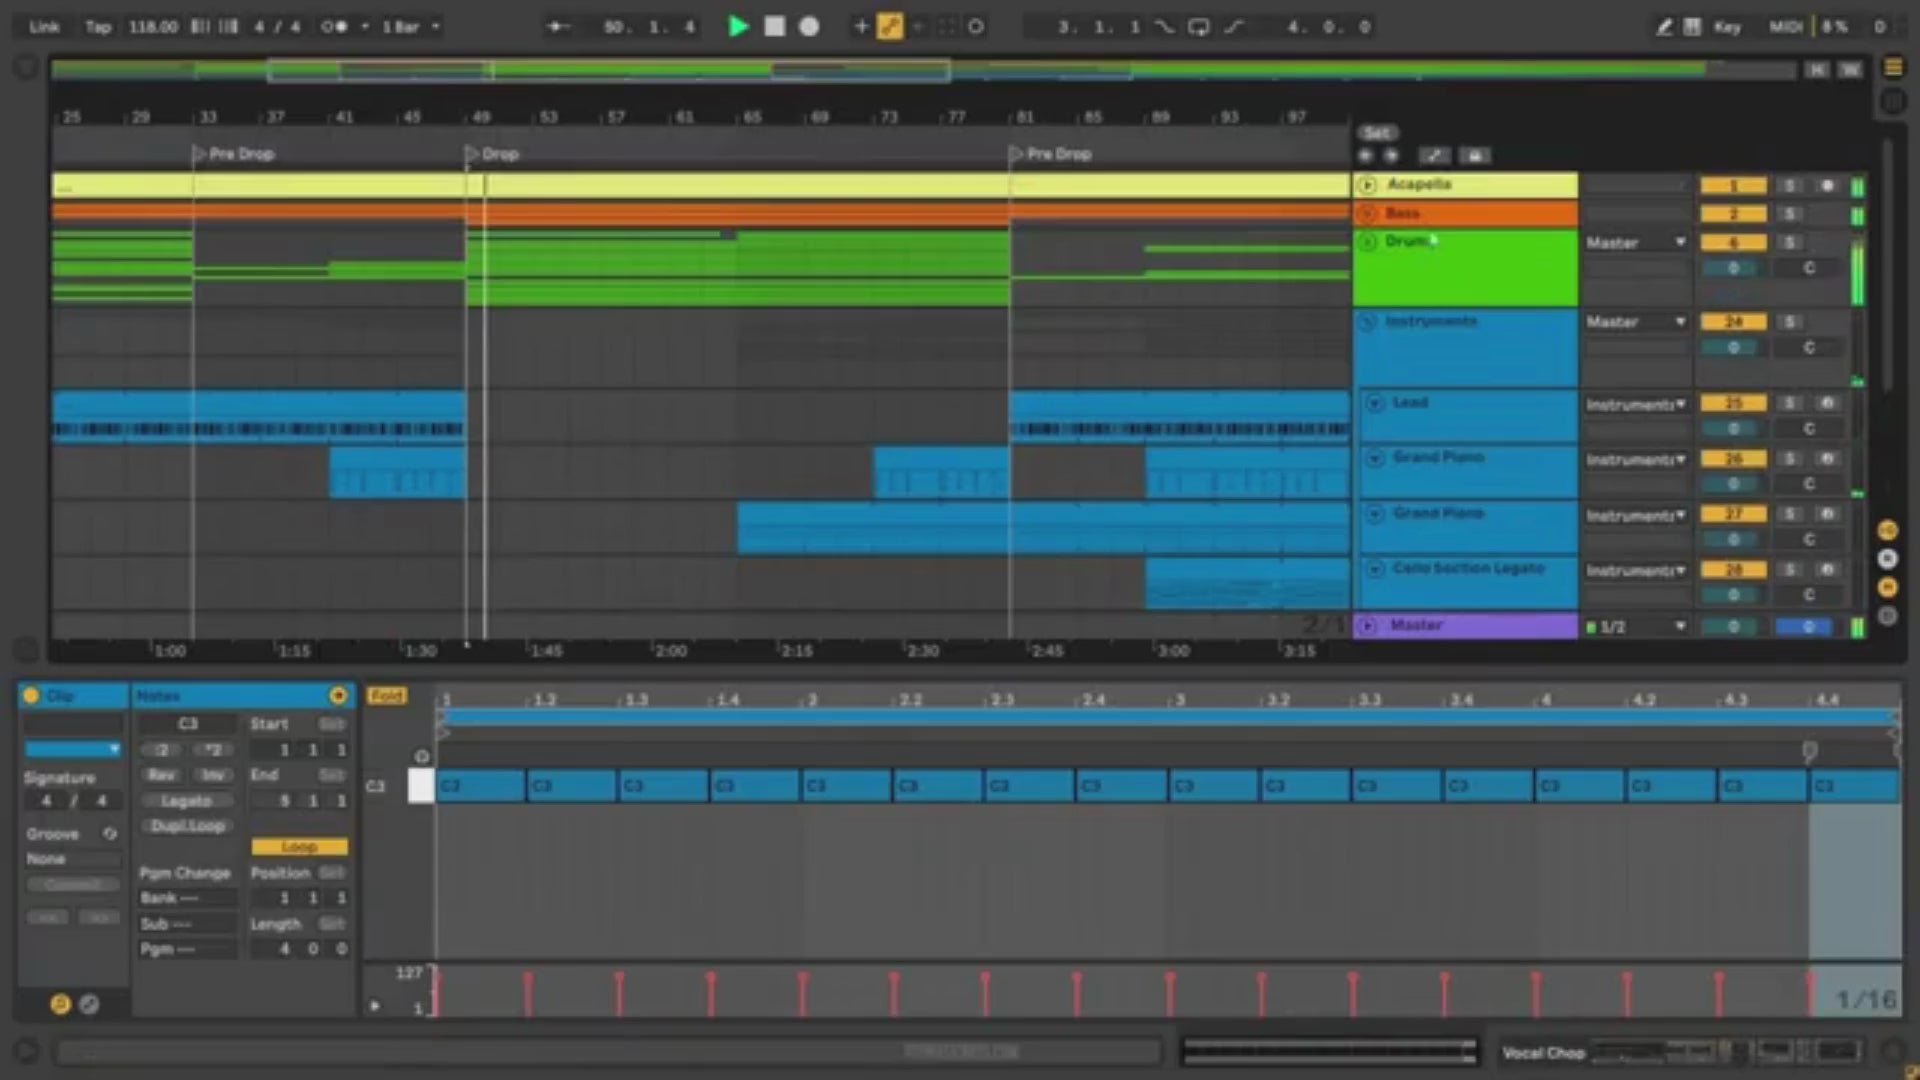Open the 1 Bar quantization menu
This screenshot has width=1920, height=1080.
[x=410, y=27]
